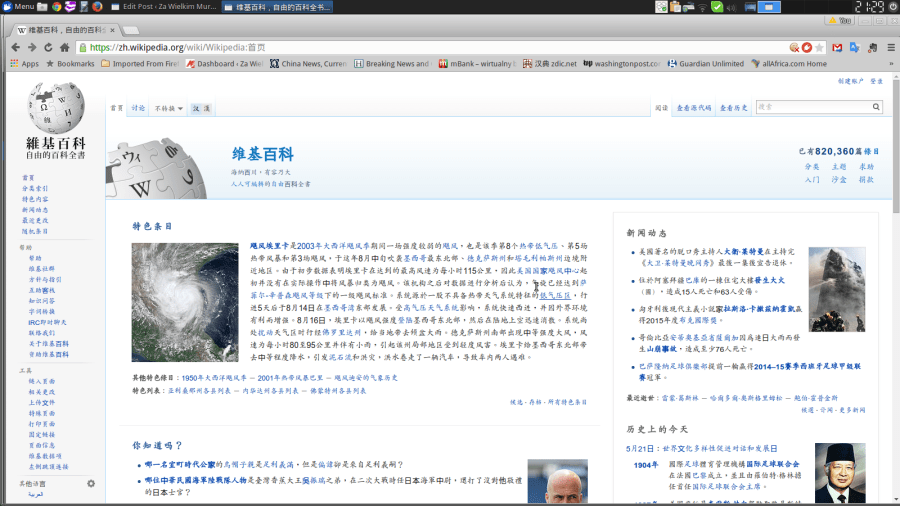Open the 查看历史 history tab
Image resolution: width=900 pixels, height=506 pixels.
click(x=734, y=108)
